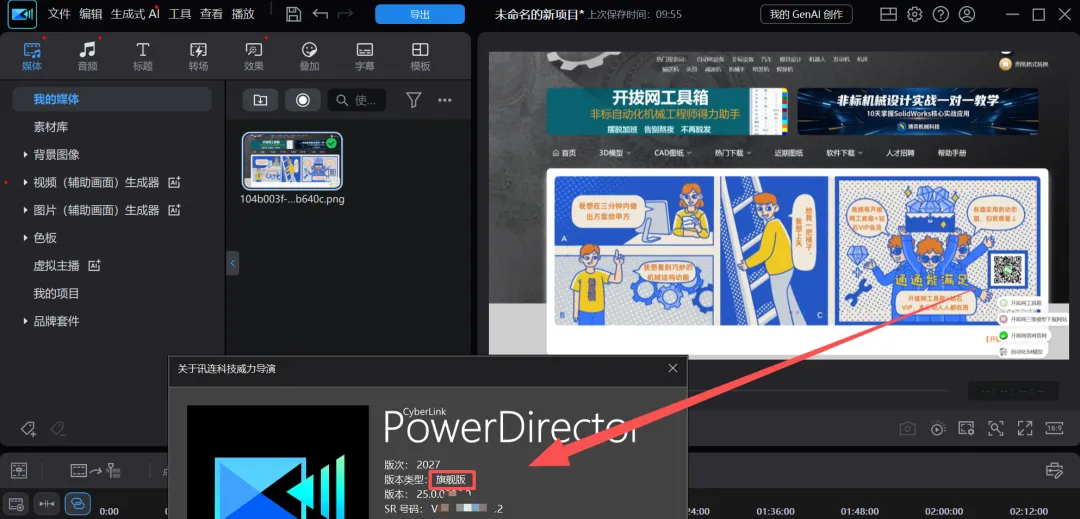Click the timeline marker view icon
This screenshot has width=1080, height=519.
19,471
